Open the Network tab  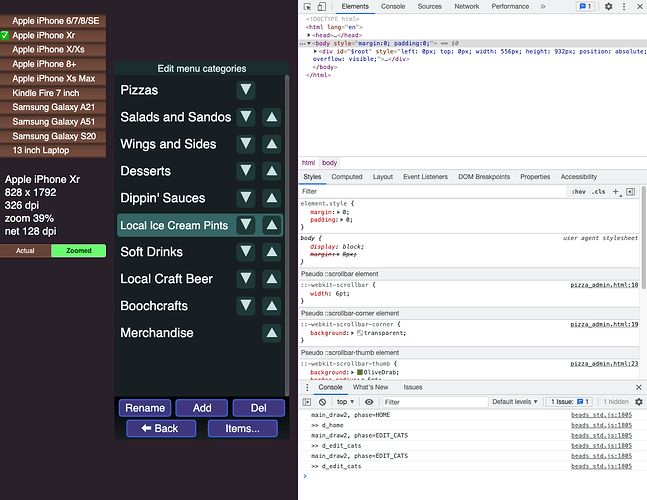[x=467, y=7]
